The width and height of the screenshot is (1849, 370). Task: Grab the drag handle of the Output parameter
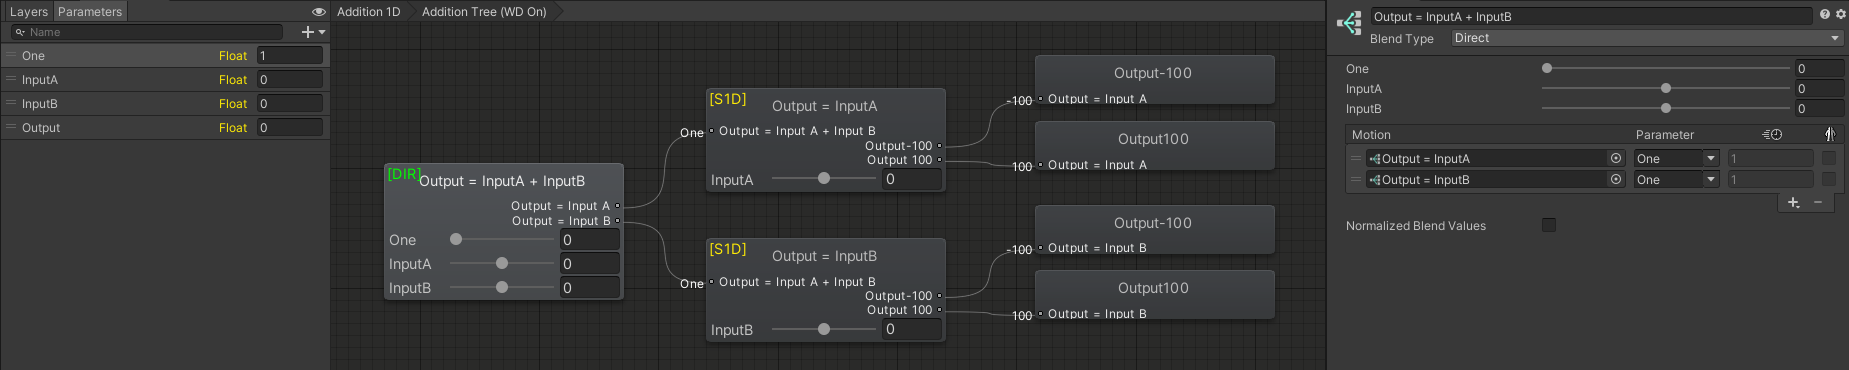(x=12, y=127)
